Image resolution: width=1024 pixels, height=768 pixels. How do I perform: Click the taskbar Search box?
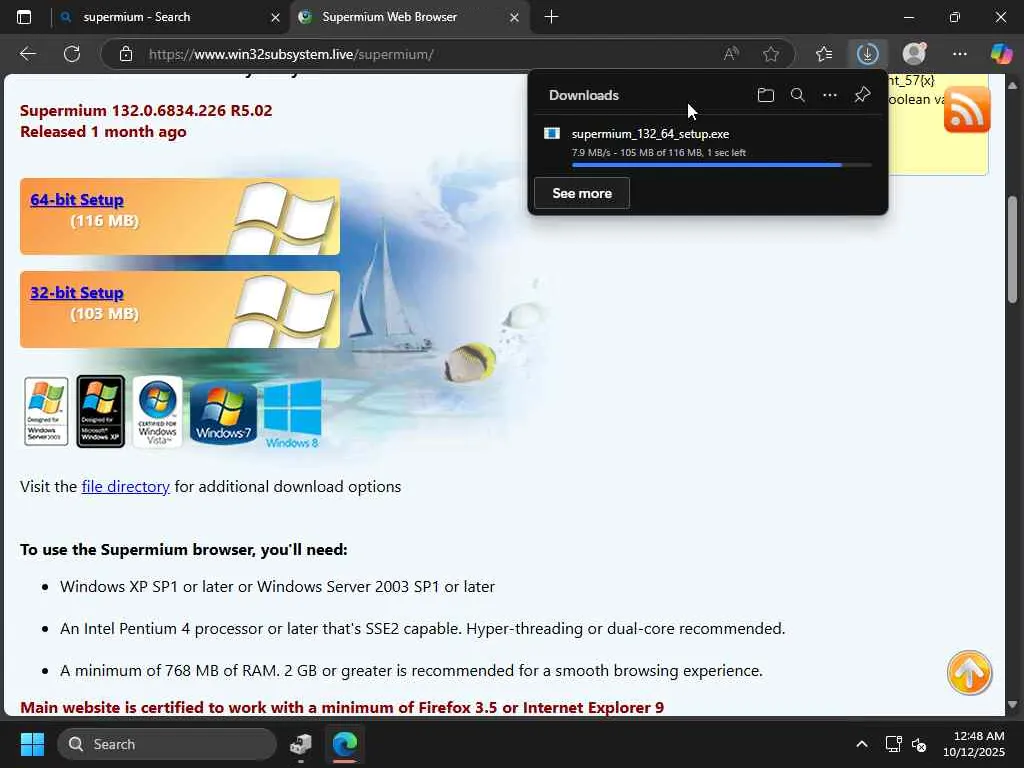tap(167, 744)
